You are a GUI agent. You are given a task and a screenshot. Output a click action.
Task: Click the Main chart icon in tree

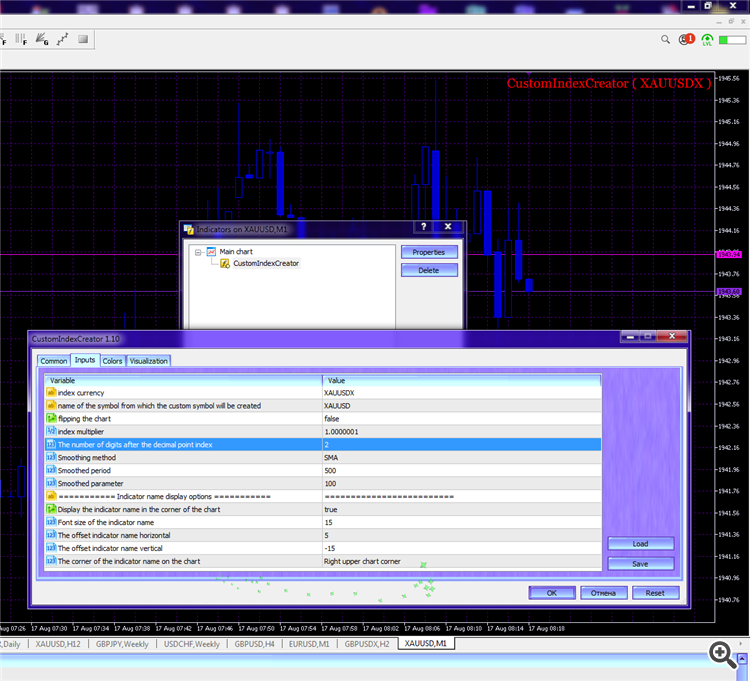pyautogui.click(x=211, y=252)
